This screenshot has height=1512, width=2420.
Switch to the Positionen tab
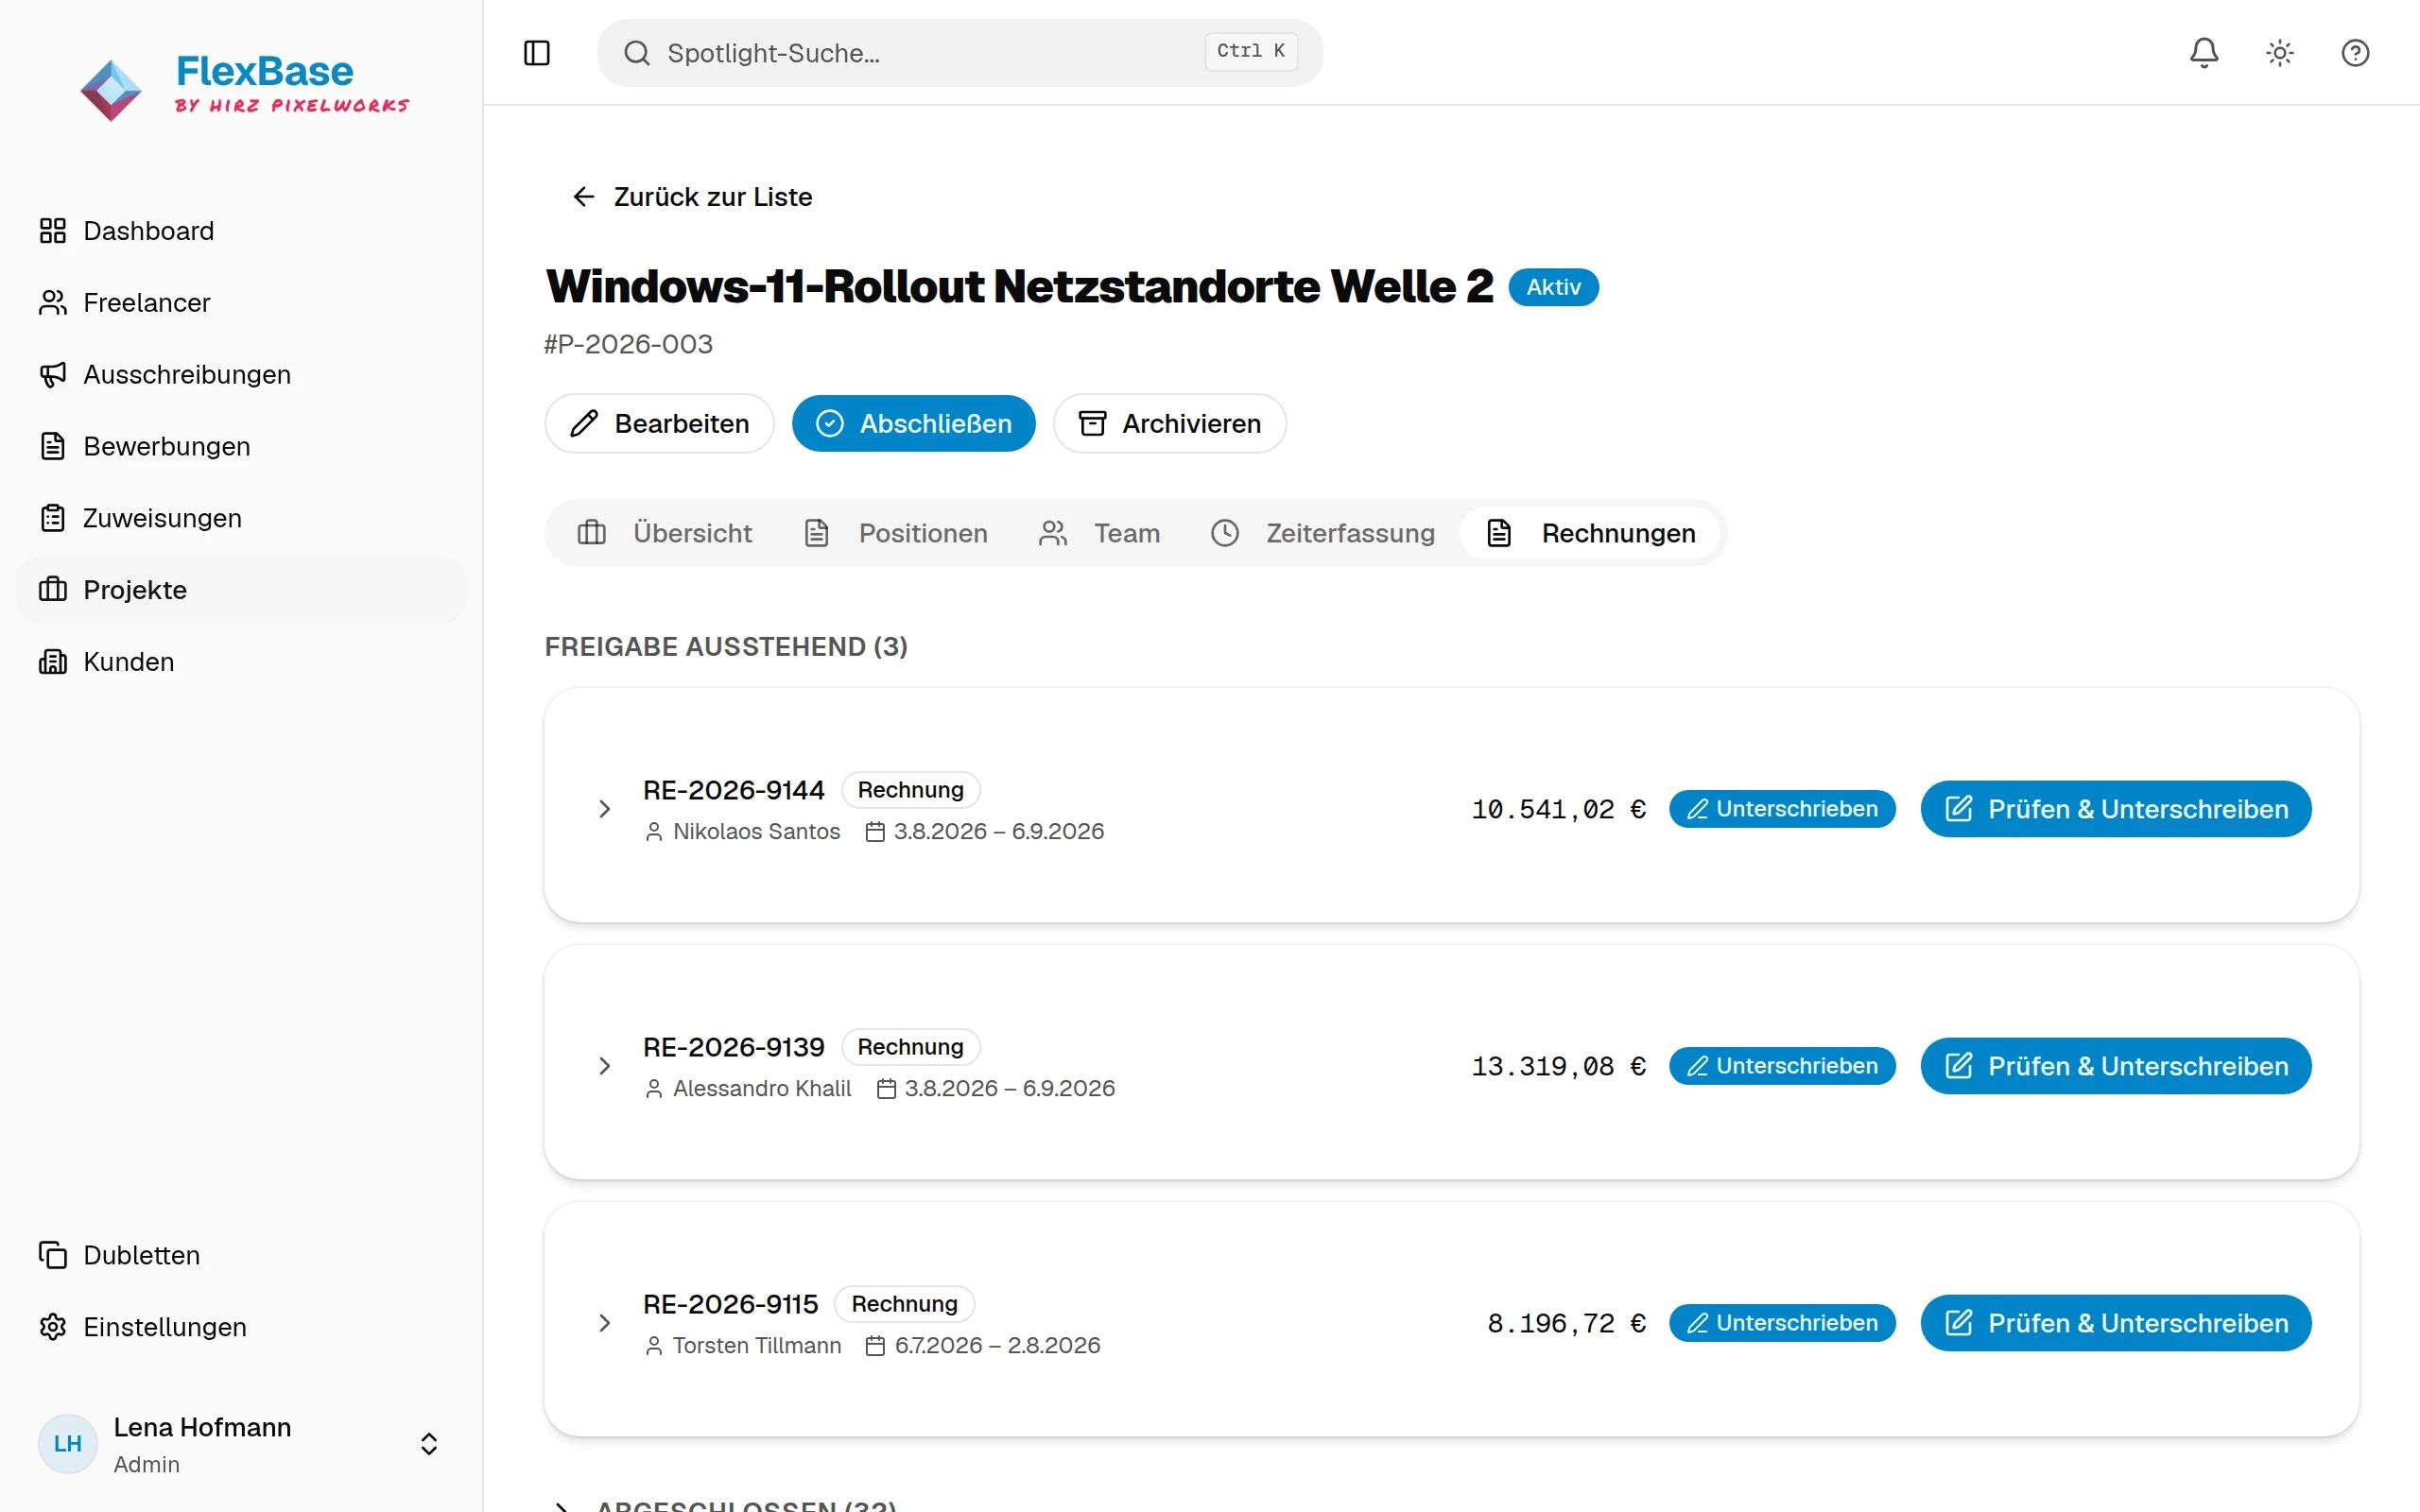[896, 533]
